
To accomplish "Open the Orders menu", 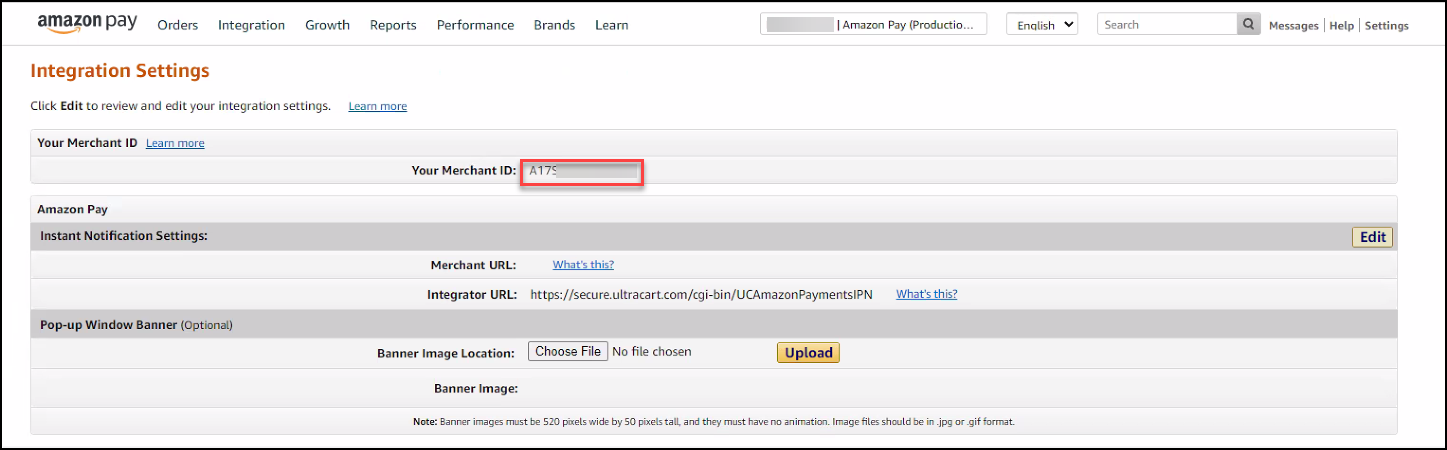I will (x=178, y=25).
